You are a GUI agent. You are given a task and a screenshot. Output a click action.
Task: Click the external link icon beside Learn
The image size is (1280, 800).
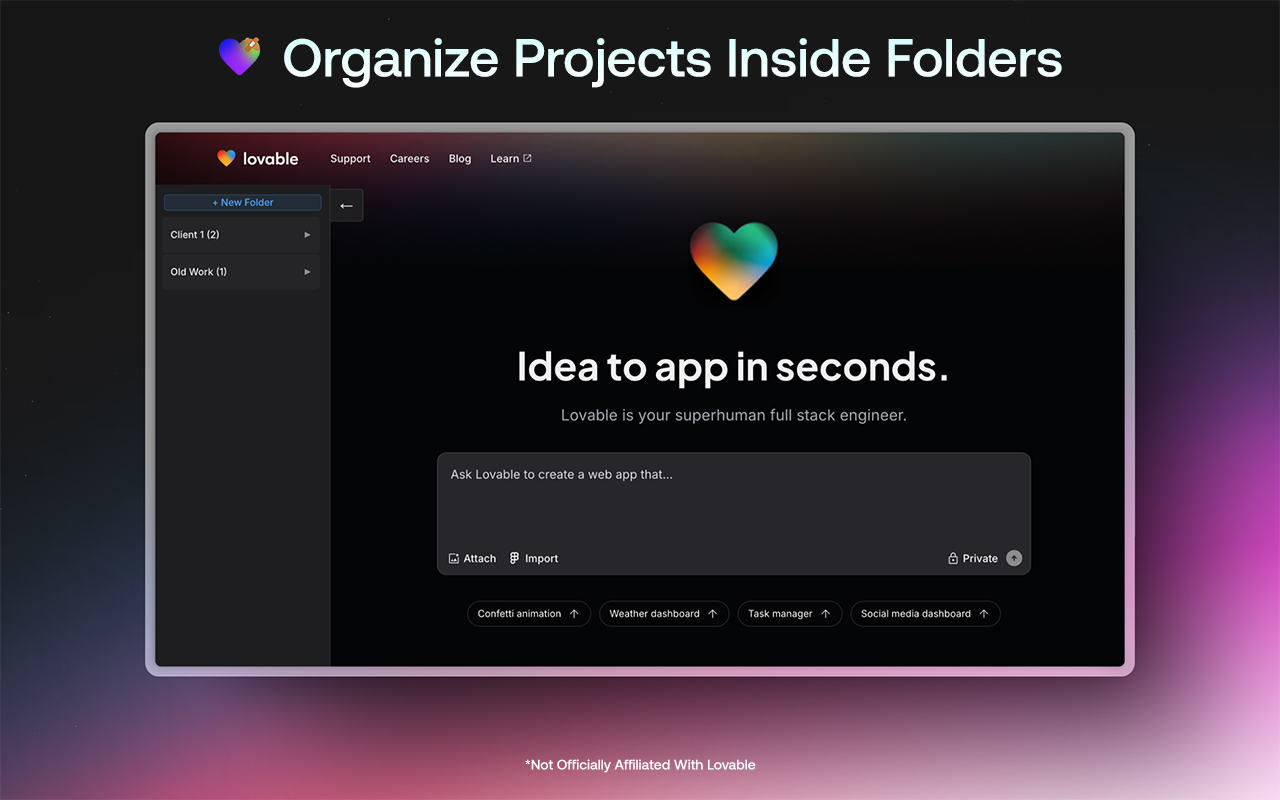point(527,157)
